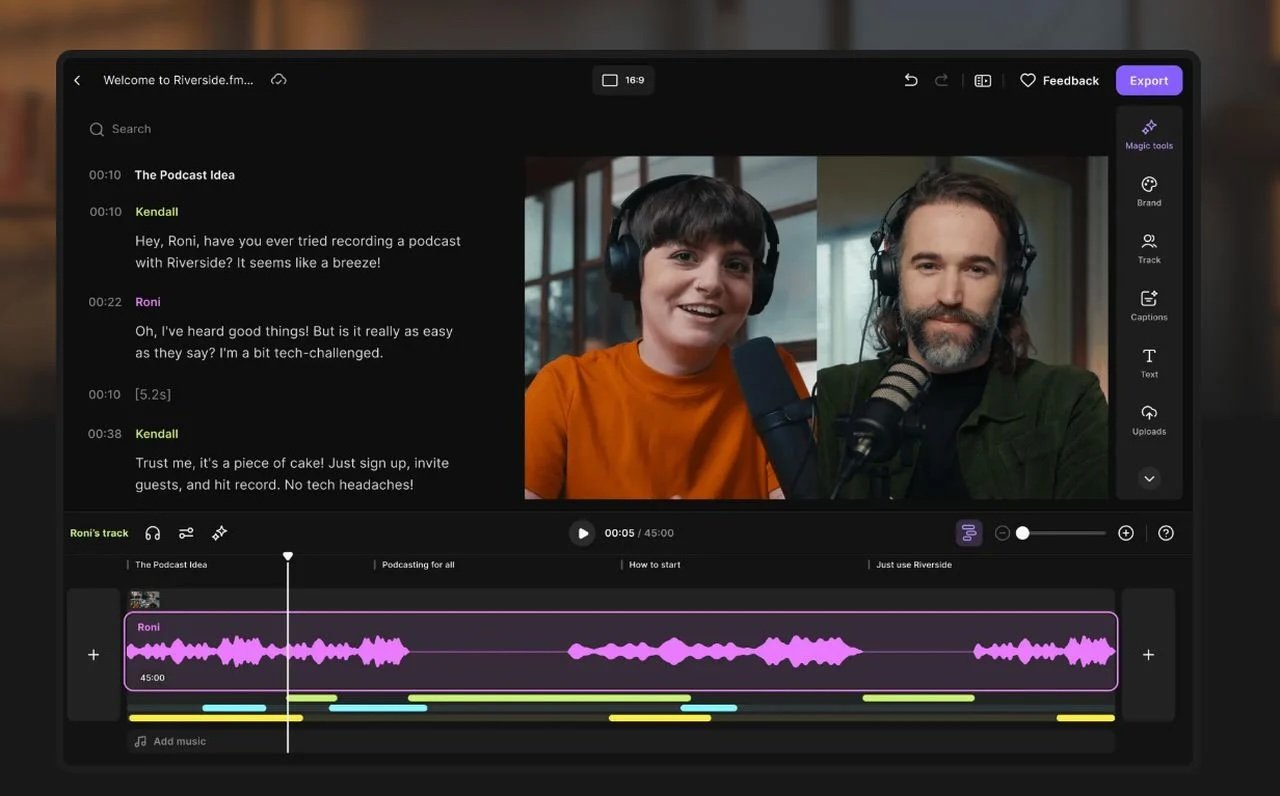Select the [5.2s] pause entry
This screenshot has height=796, width=1280.
click(x=153, y=395)
